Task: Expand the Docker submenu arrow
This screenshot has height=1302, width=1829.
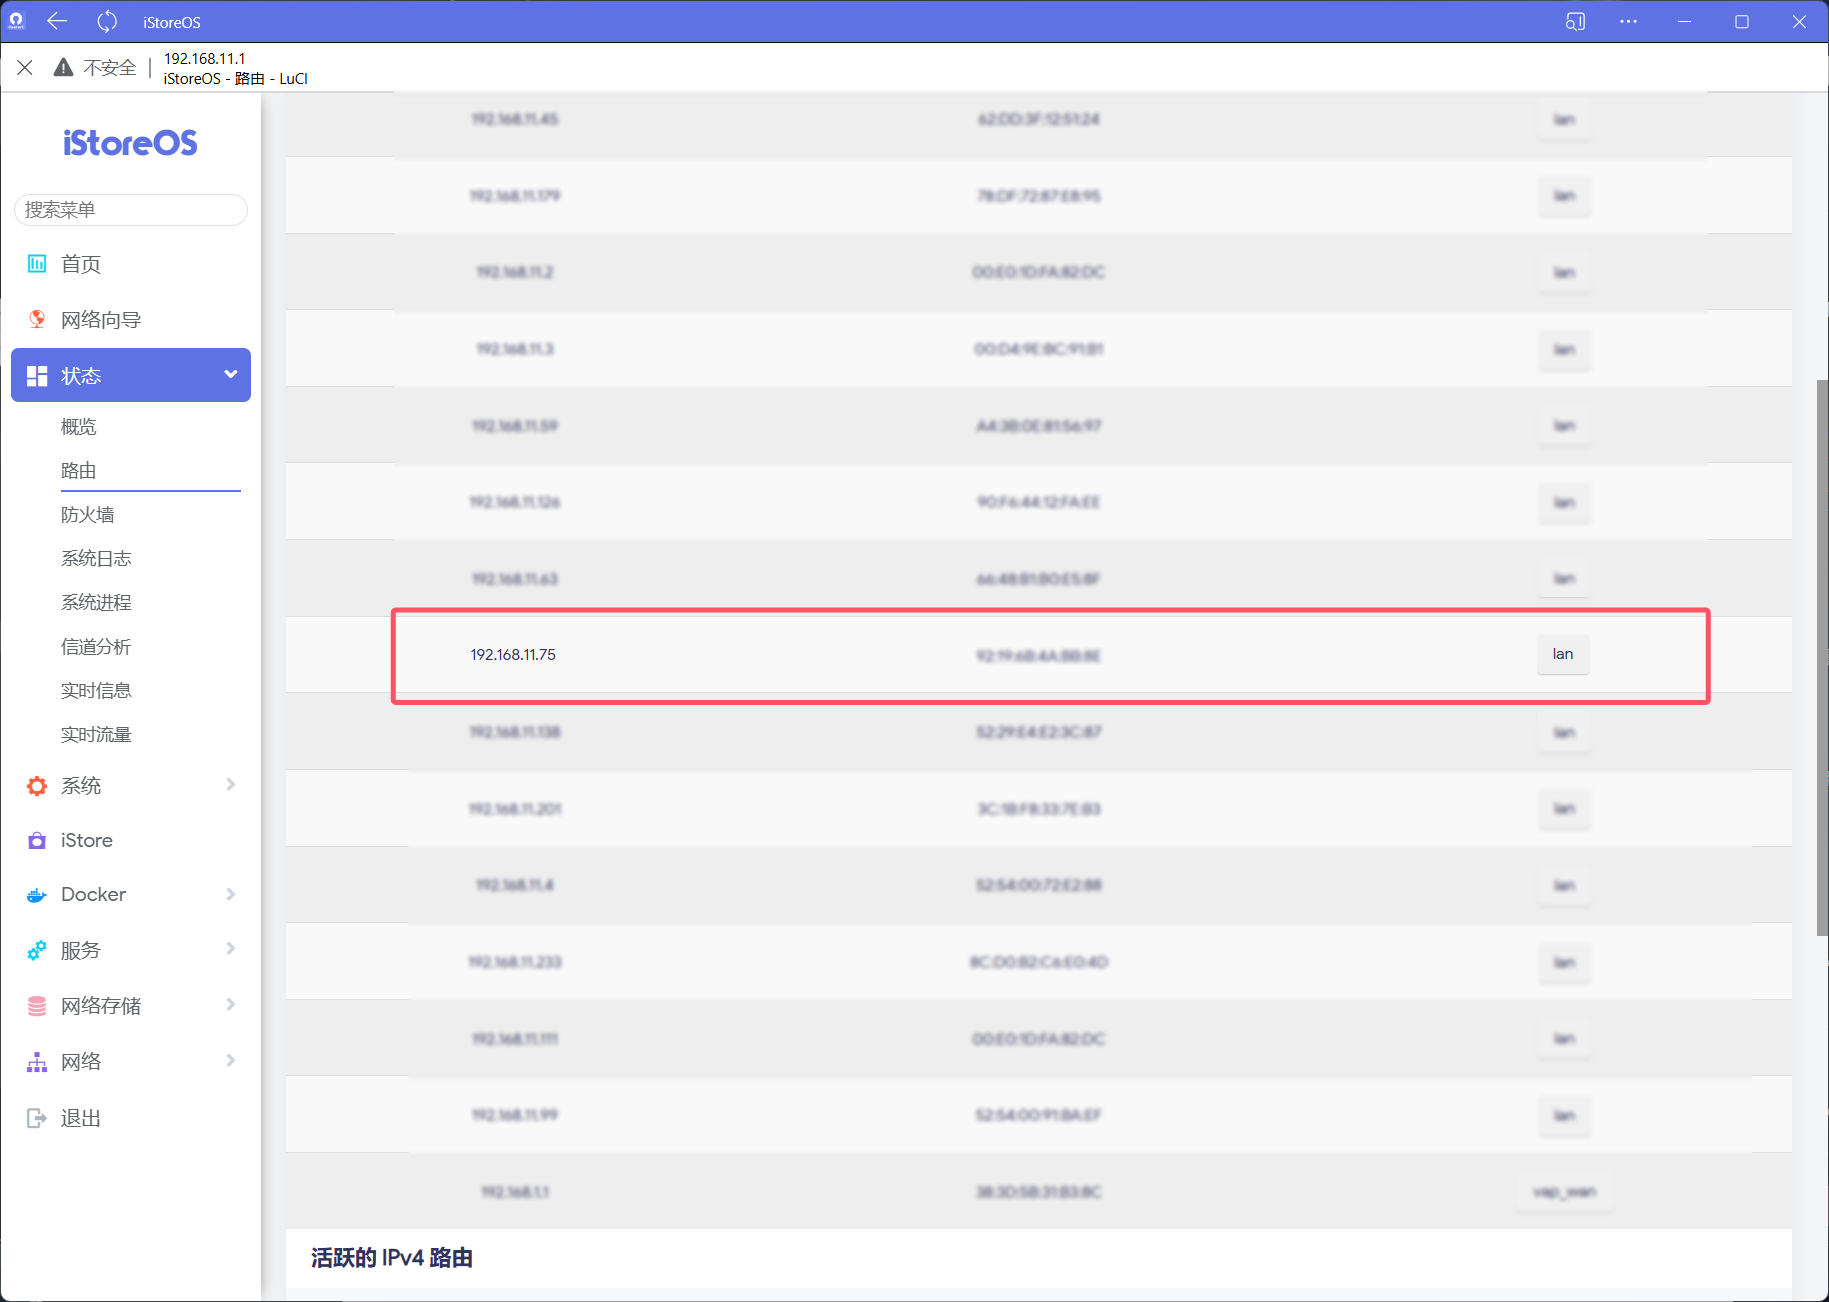Action: [230, 894]
